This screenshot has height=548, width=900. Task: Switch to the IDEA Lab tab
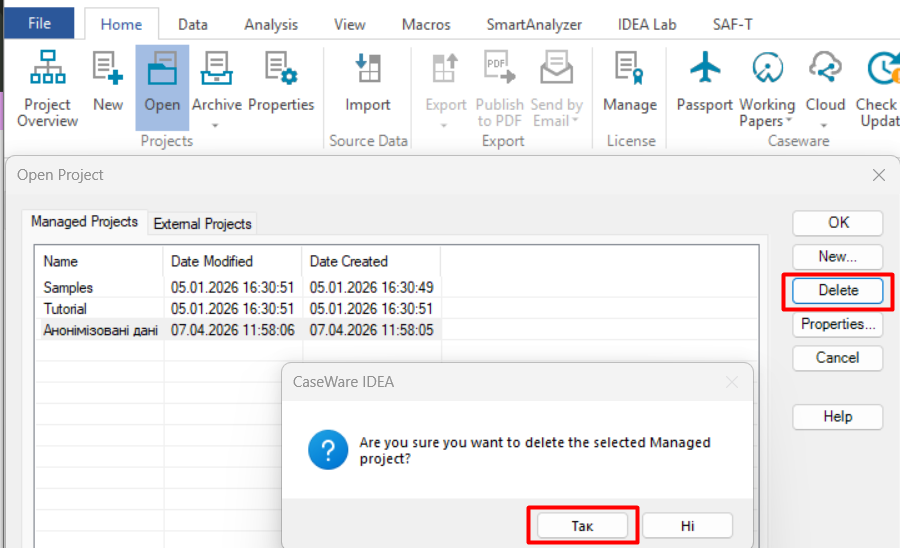(x=647, y=24)
